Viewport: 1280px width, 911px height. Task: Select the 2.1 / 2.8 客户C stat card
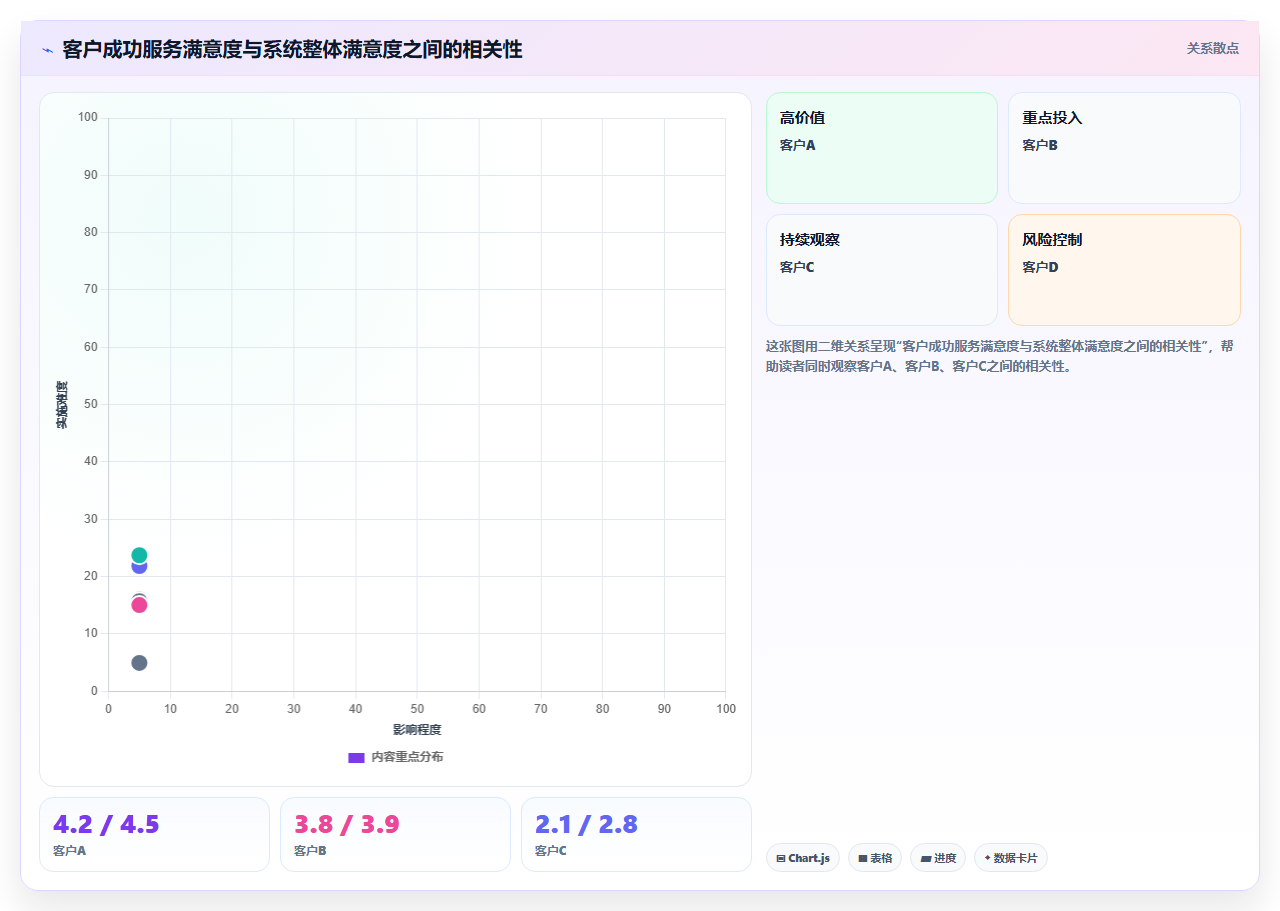coord(636,834)
